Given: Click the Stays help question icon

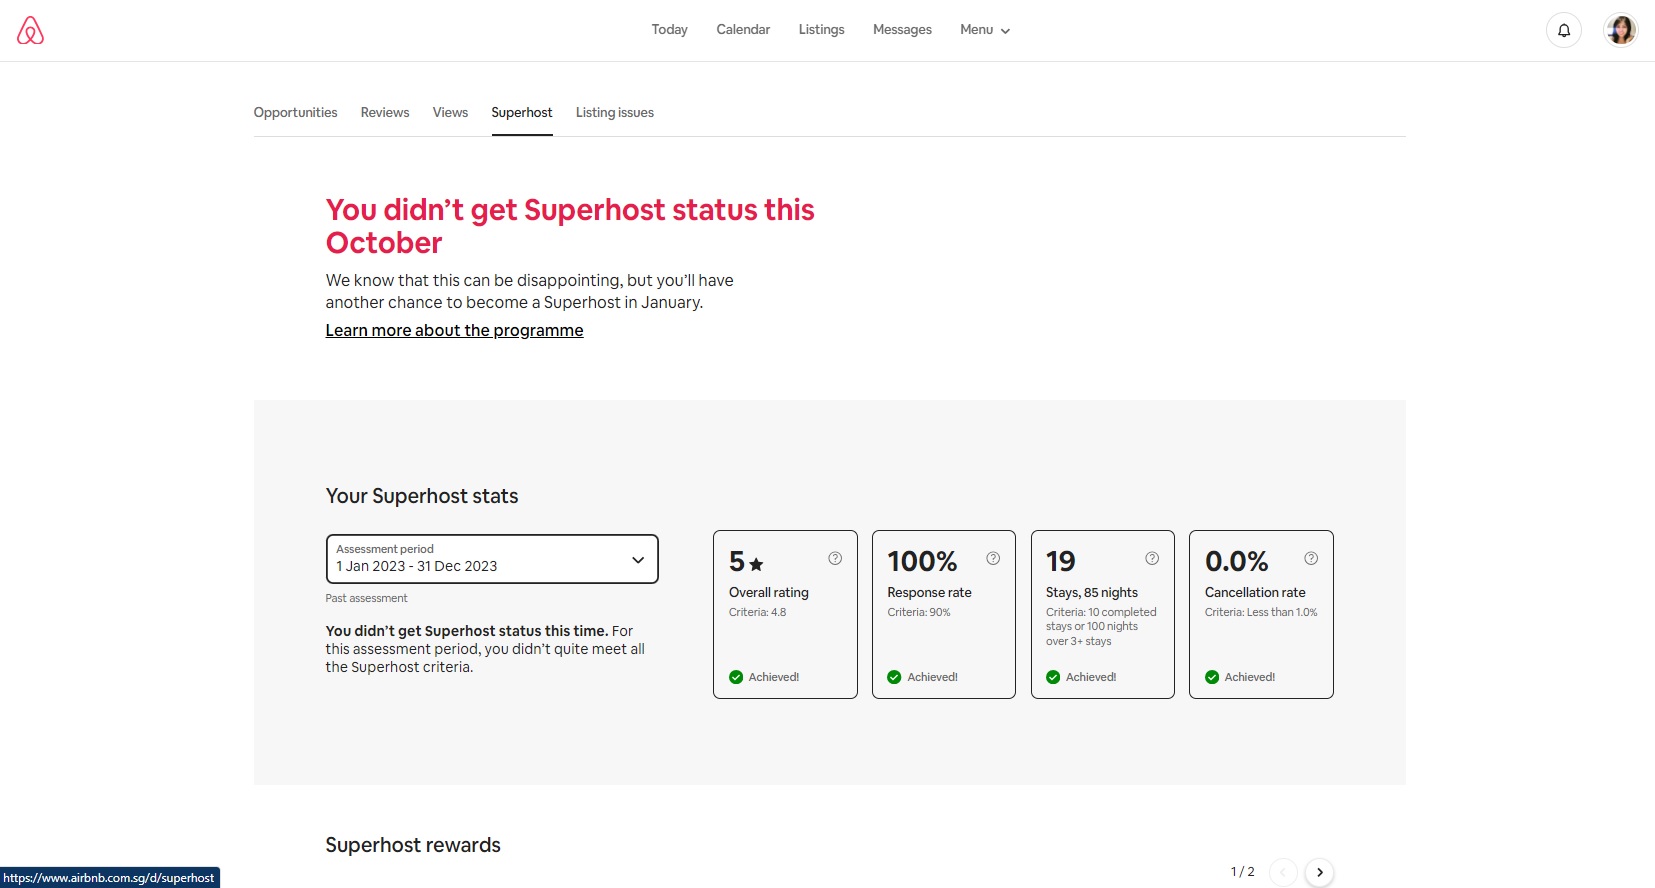Looking at the screenshot, I should pyautogui.click(x=1152, y=559).
